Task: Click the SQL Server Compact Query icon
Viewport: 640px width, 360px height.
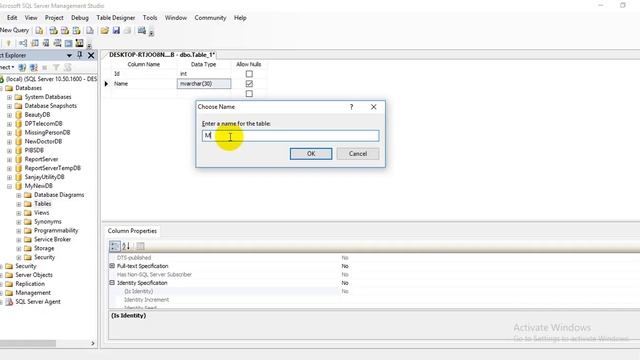Action: tap(90, 31)
